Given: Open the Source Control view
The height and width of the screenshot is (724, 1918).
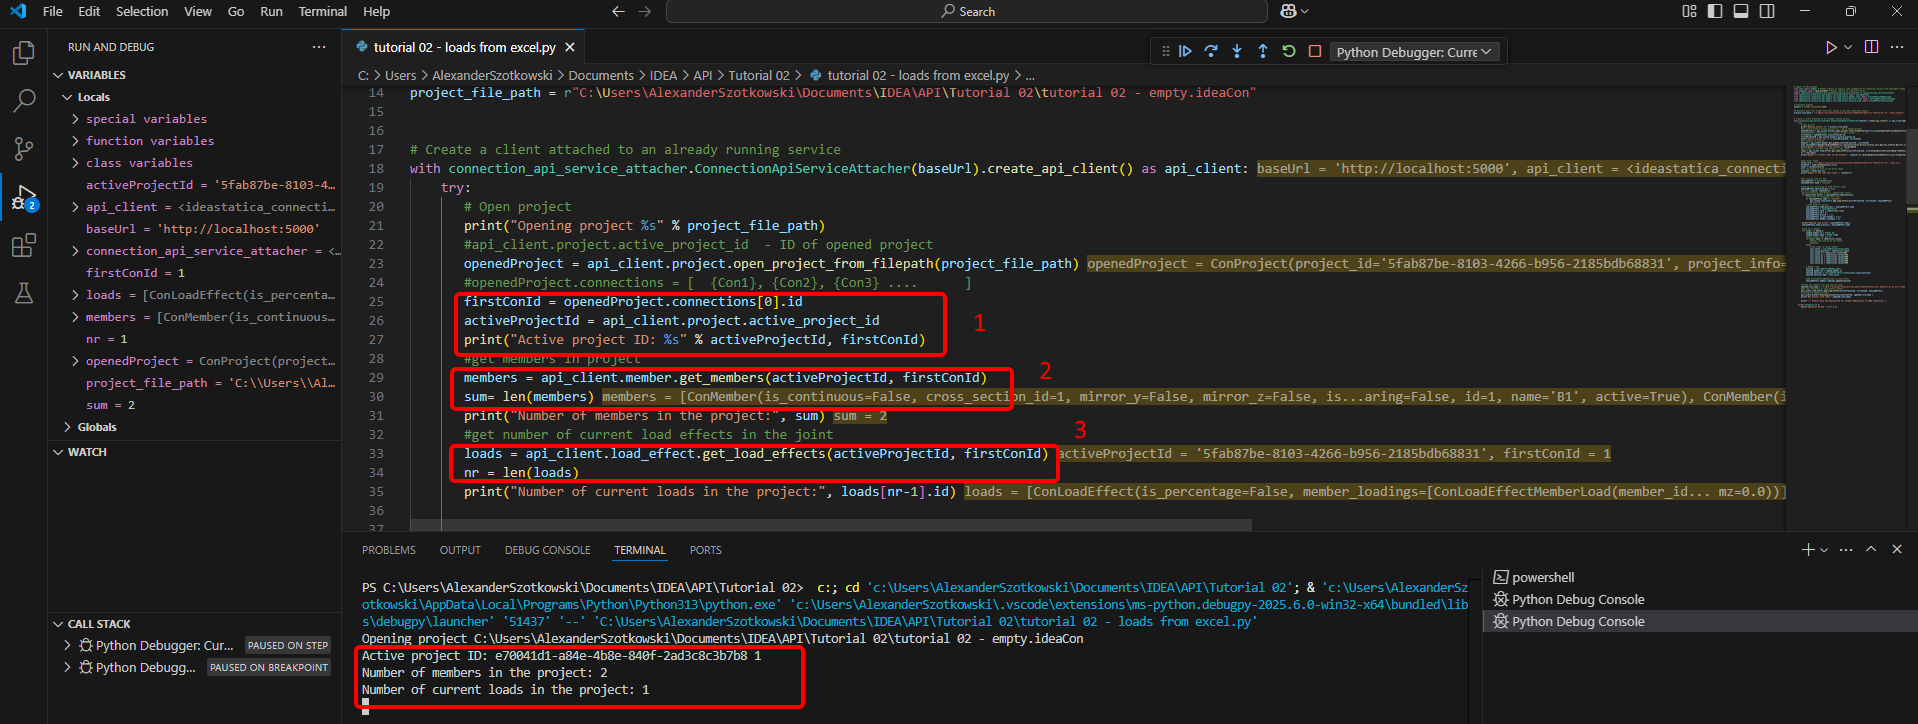Looking at the screenshot, I should (x=23, y=149).
